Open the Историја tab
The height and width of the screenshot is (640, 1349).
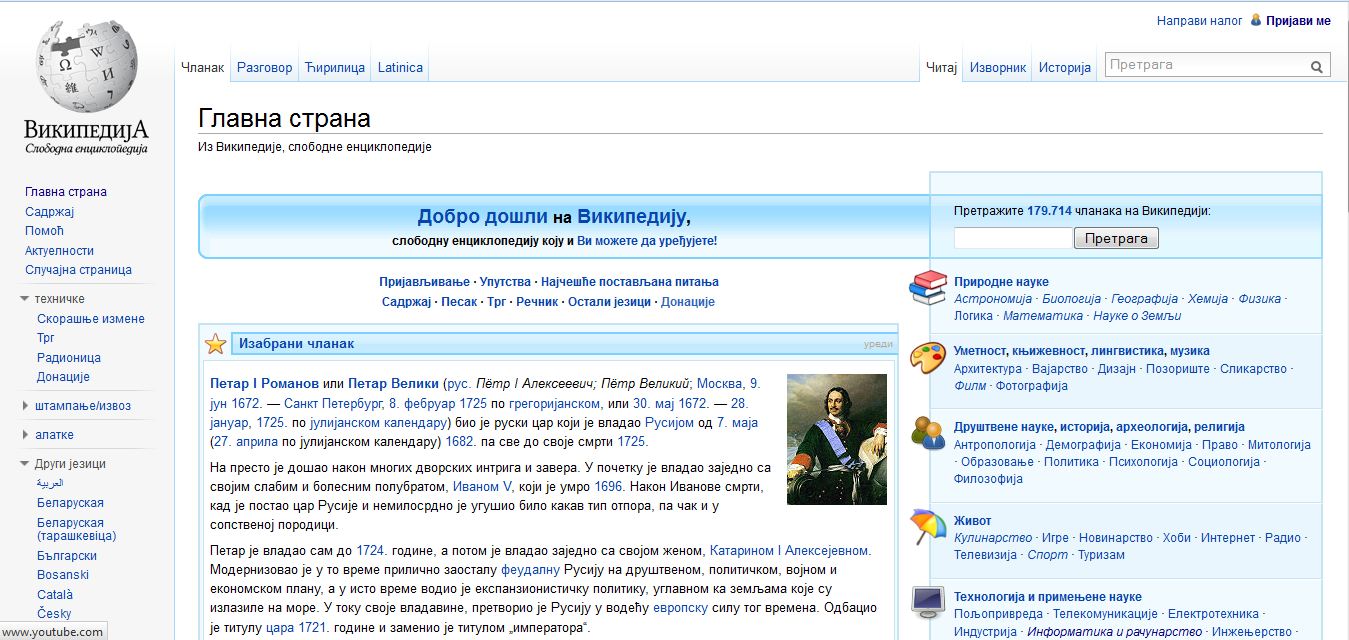tap(1064, 67)
